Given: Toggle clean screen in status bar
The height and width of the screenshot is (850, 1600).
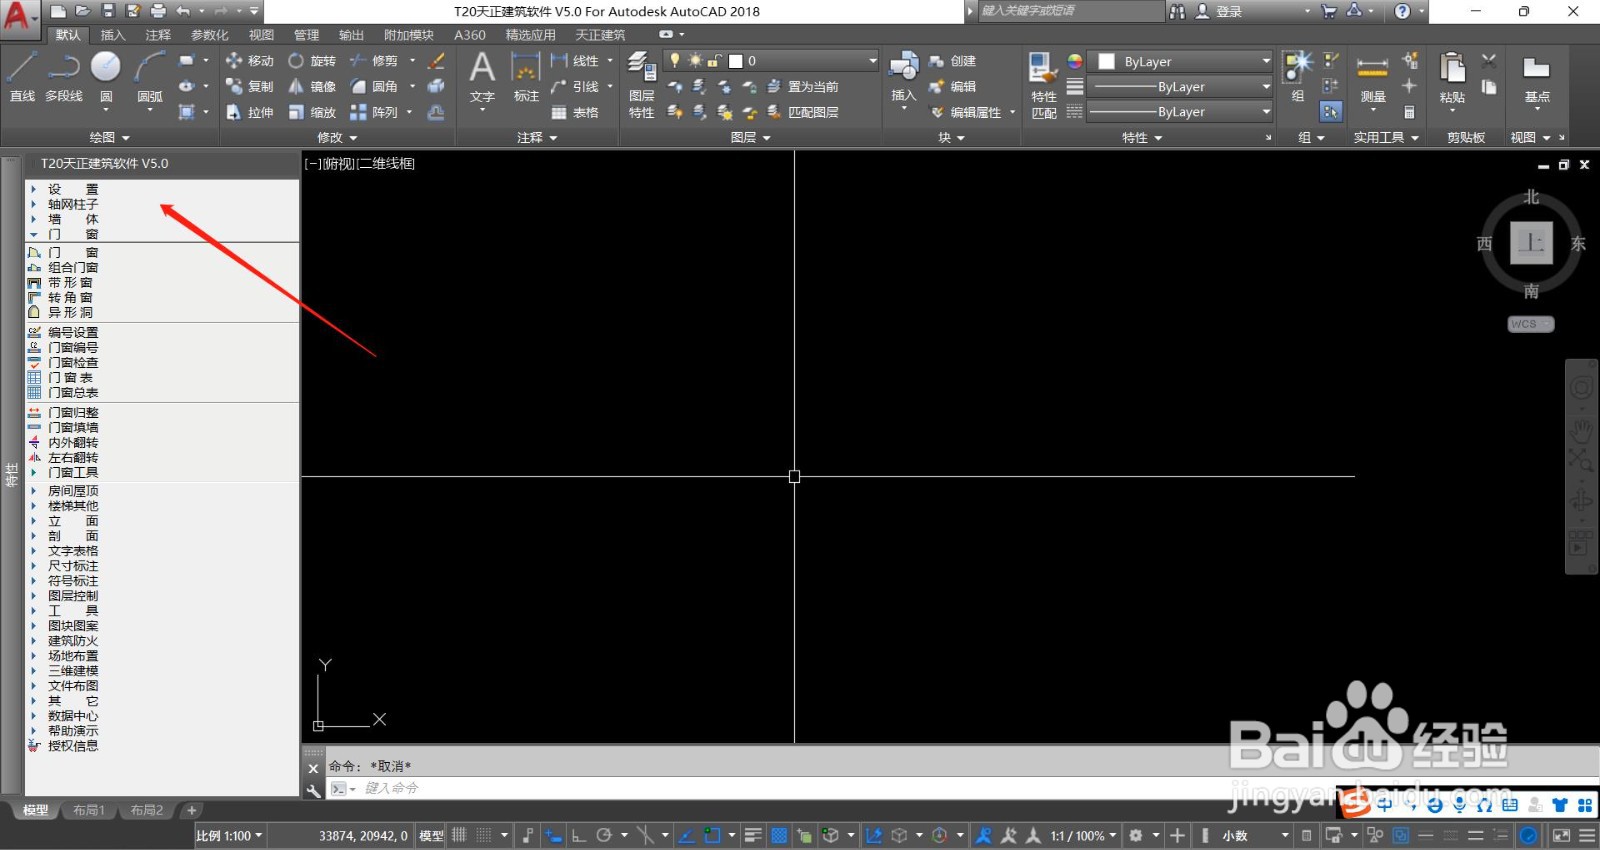Looking at the screenshot, I should (1561, 835).
